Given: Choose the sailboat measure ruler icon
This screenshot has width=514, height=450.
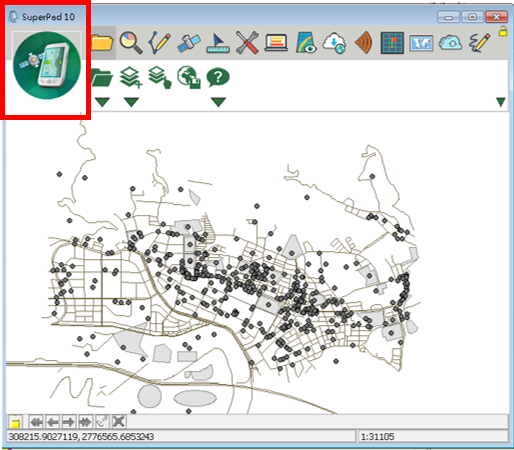Looking at the screenshot, I should tap(218, 43).
